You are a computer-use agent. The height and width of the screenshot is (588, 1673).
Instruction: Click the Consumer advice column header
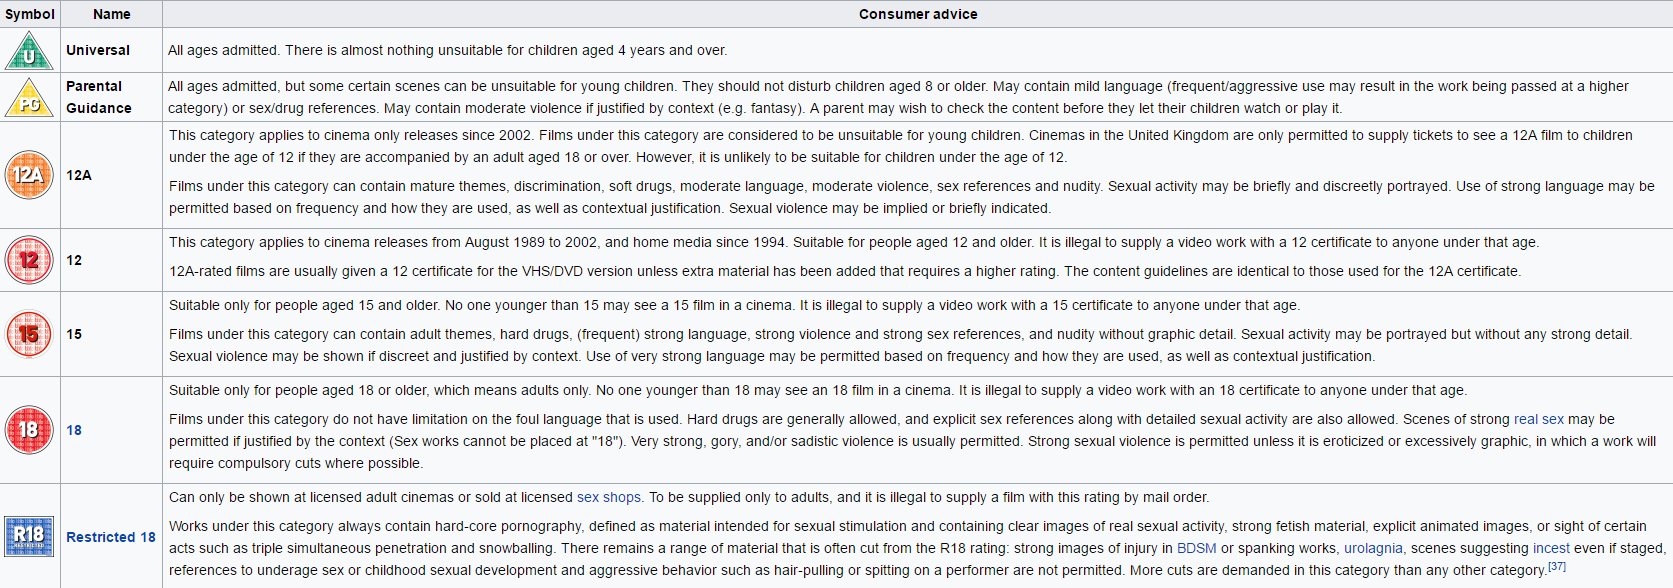pyautogui.click(x=918, y=14)
